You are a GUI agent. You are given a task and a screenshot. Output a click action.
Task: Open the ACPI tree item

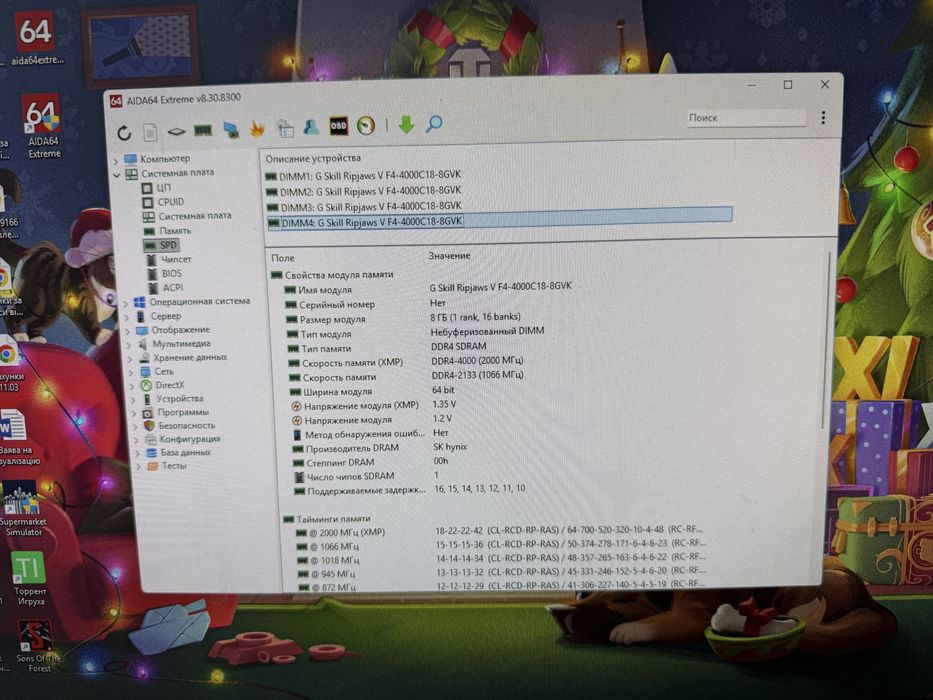166,288
